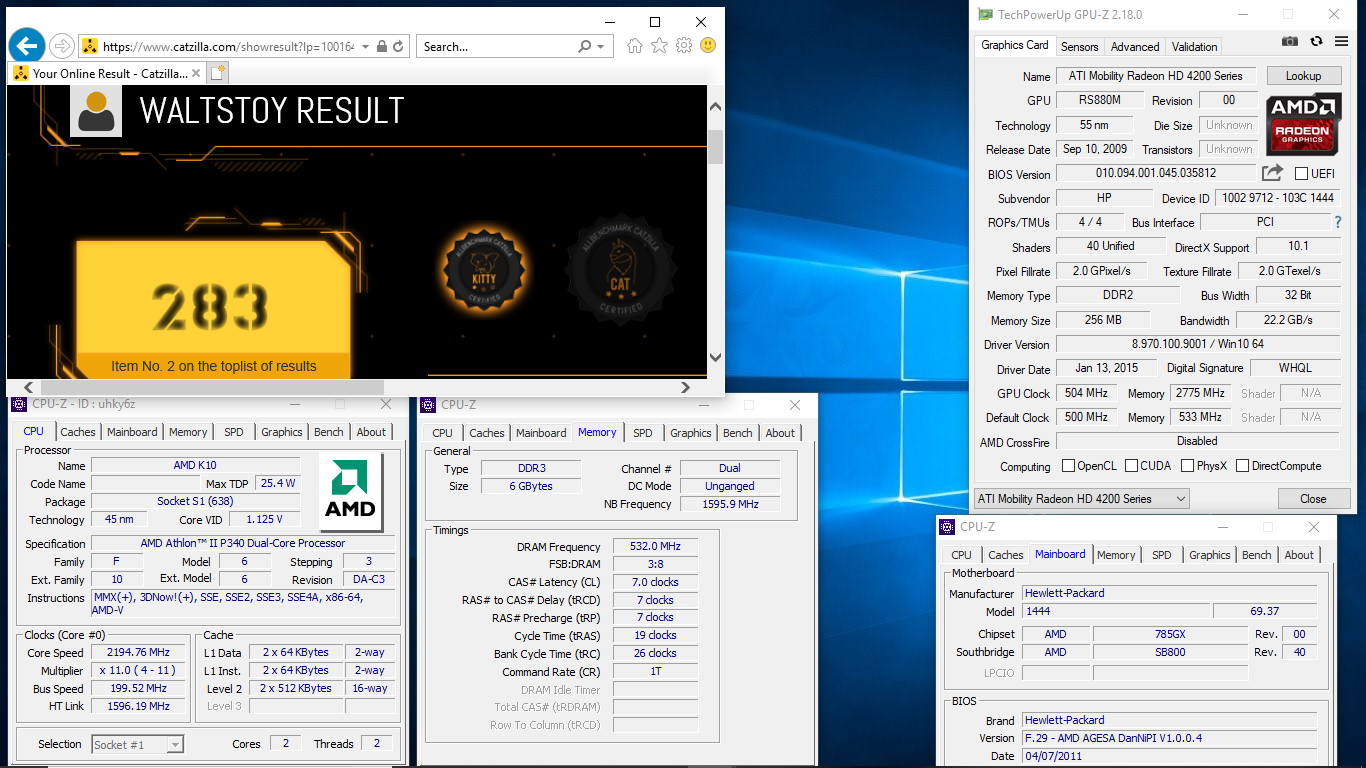This screenshot has width=1366, height=768.
Task: Open Favorites star in browser
Action: (x=659, y=45)
